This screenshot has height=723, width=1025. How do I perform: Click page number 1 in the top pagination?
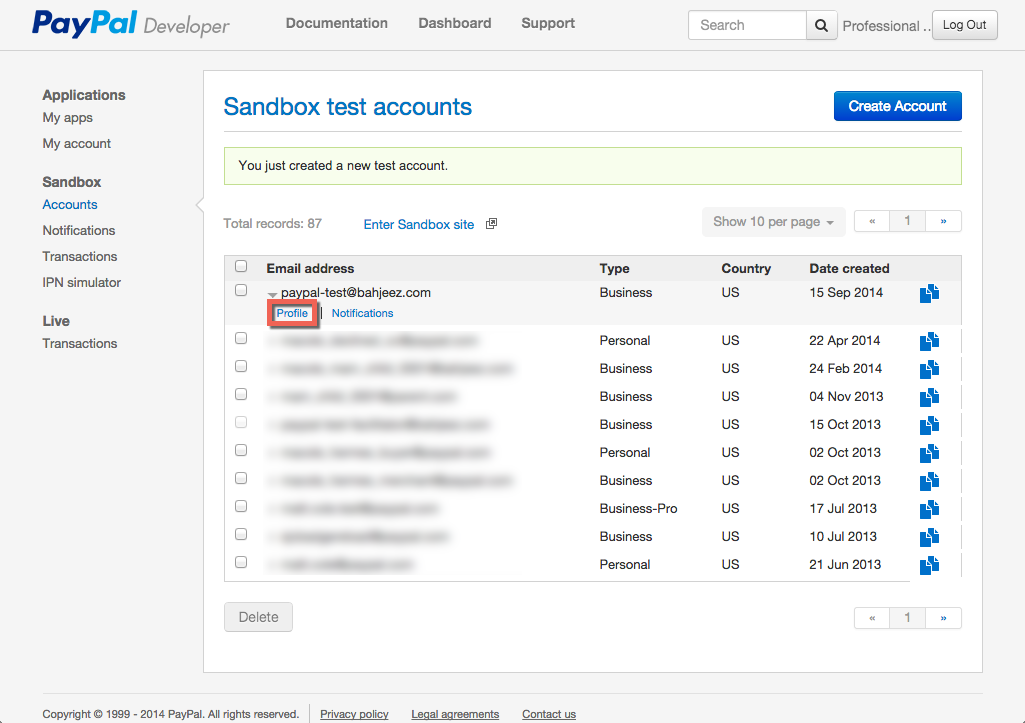click(x=907, y=221)
